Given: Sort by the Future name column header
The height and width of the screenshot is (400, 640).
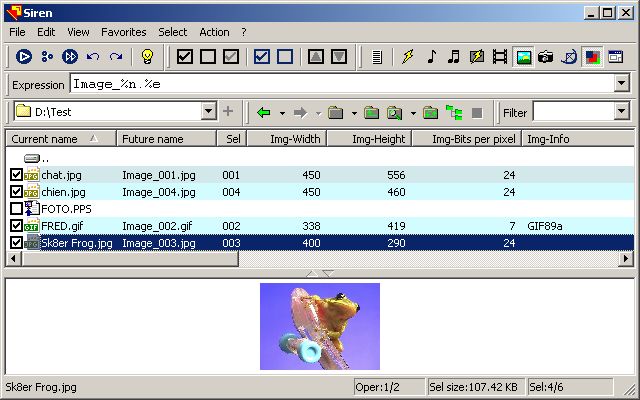Looking at the screenshot, I should pos(166,139).
